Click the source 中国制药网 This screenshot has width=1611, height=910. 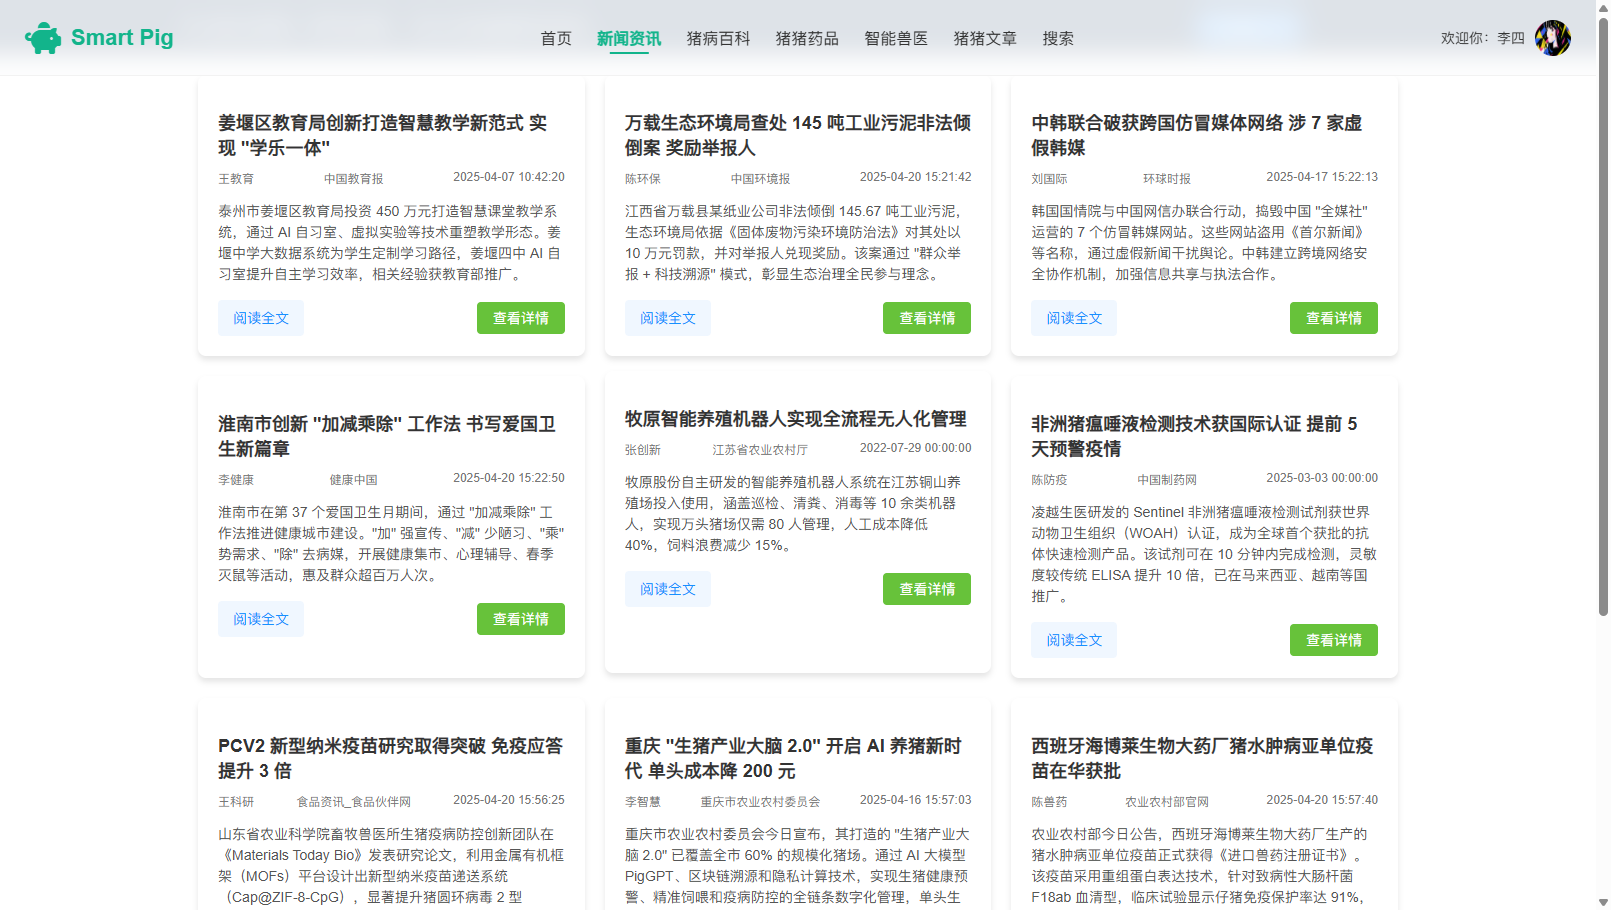(x=1167, y=480)
